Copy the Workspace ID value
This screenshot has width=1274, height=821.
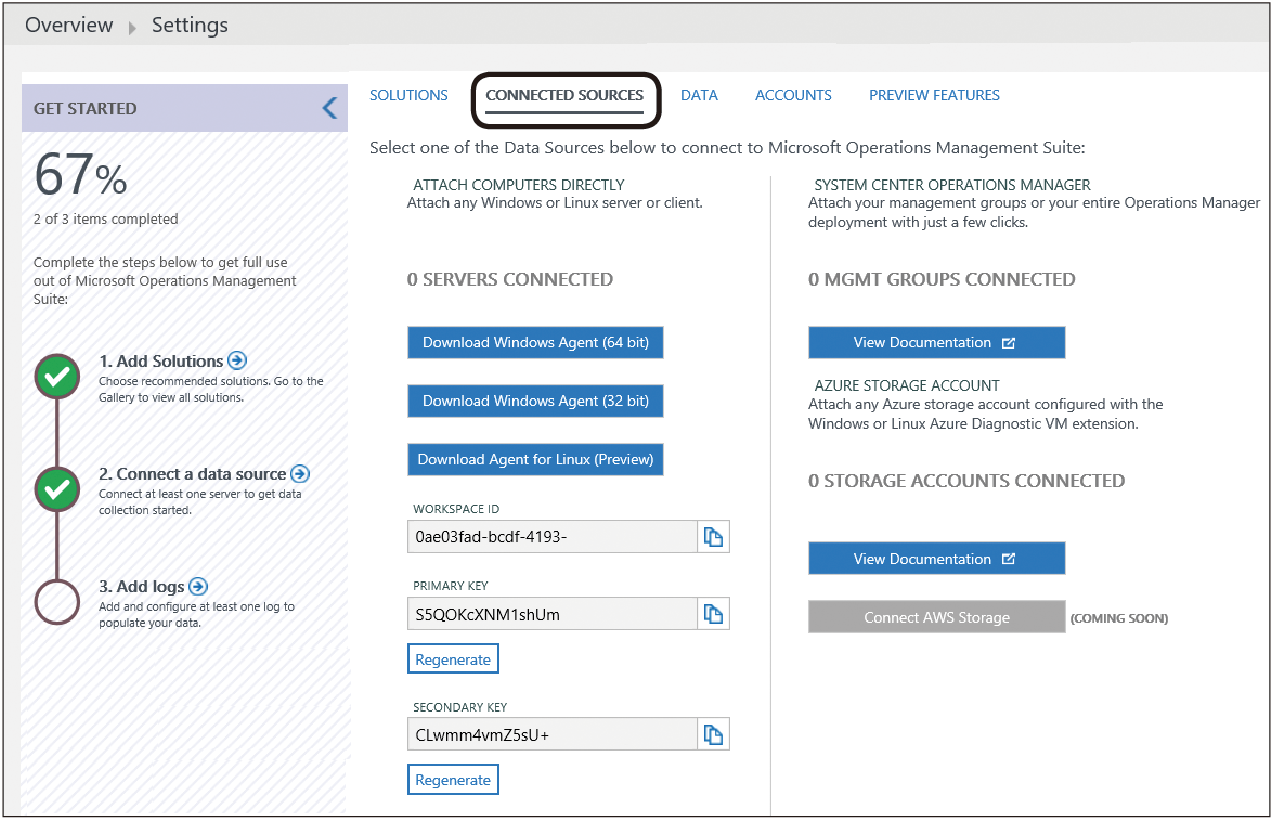click(x=713, y=537)
